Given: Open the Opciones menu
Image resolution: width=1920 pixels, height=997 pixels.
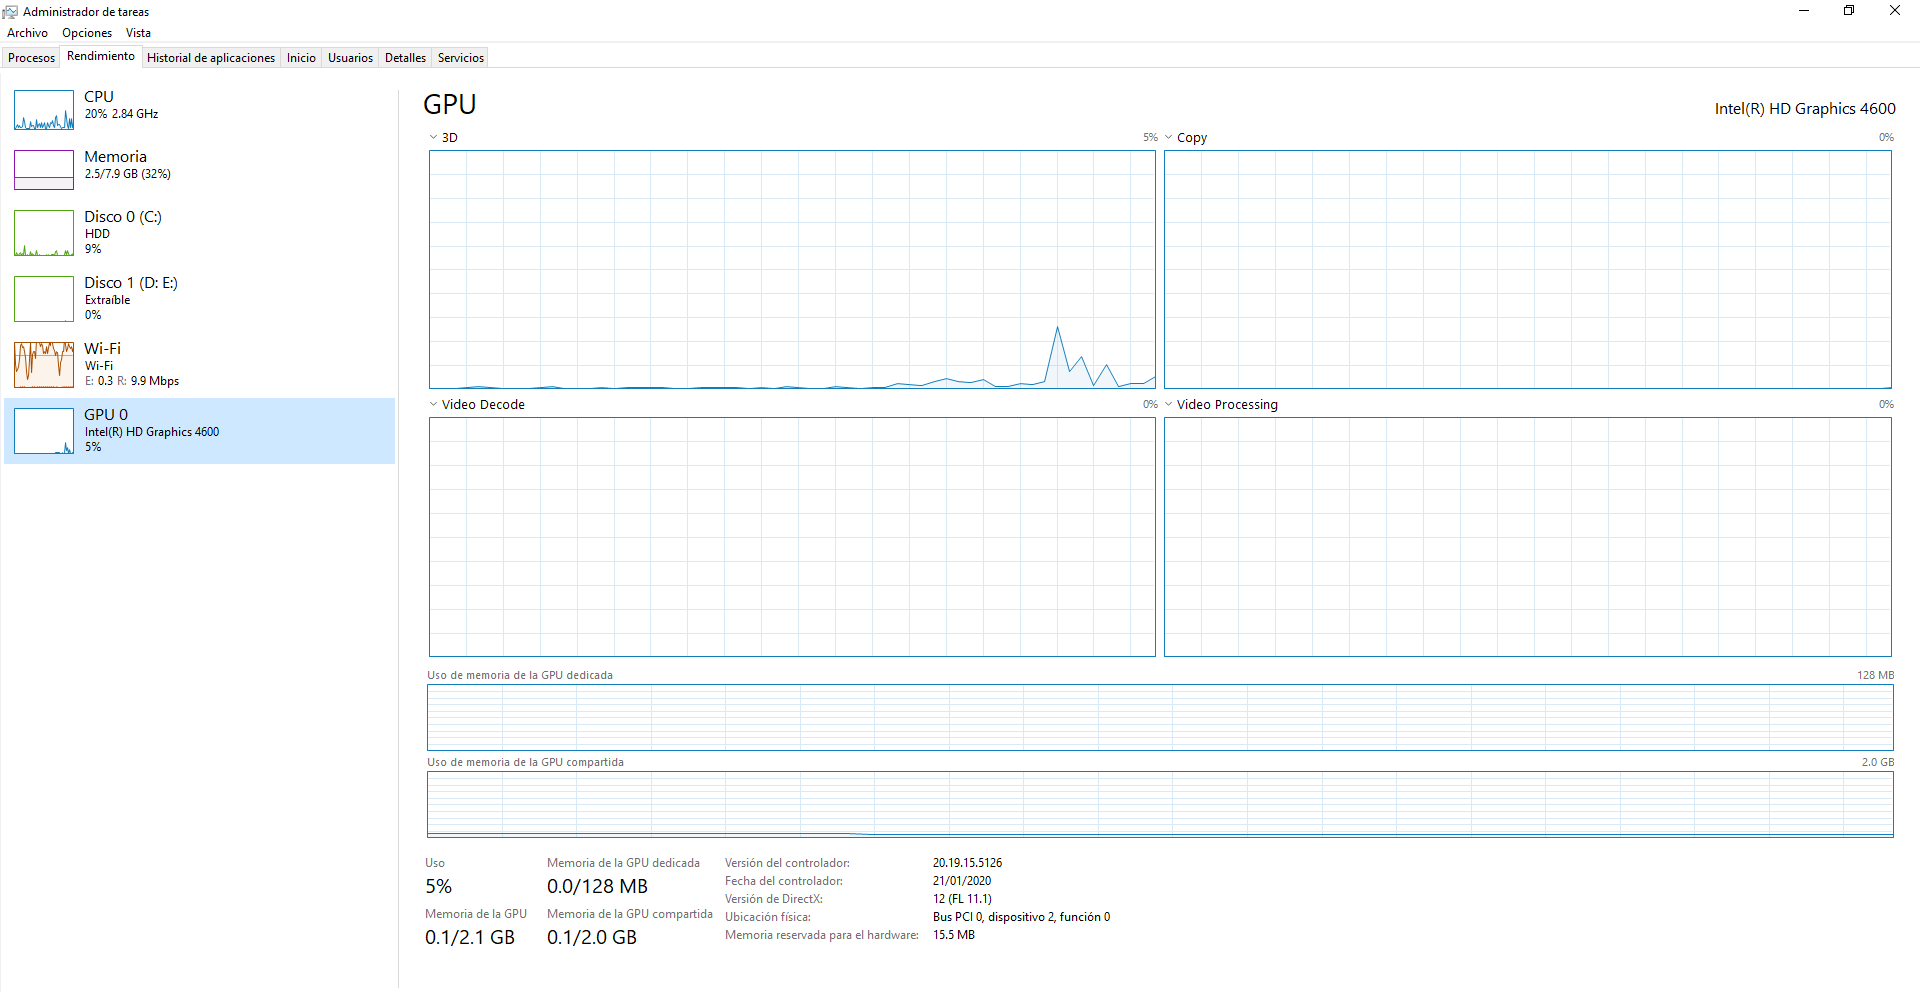Looking at the screenshot, I should [87, 33].
